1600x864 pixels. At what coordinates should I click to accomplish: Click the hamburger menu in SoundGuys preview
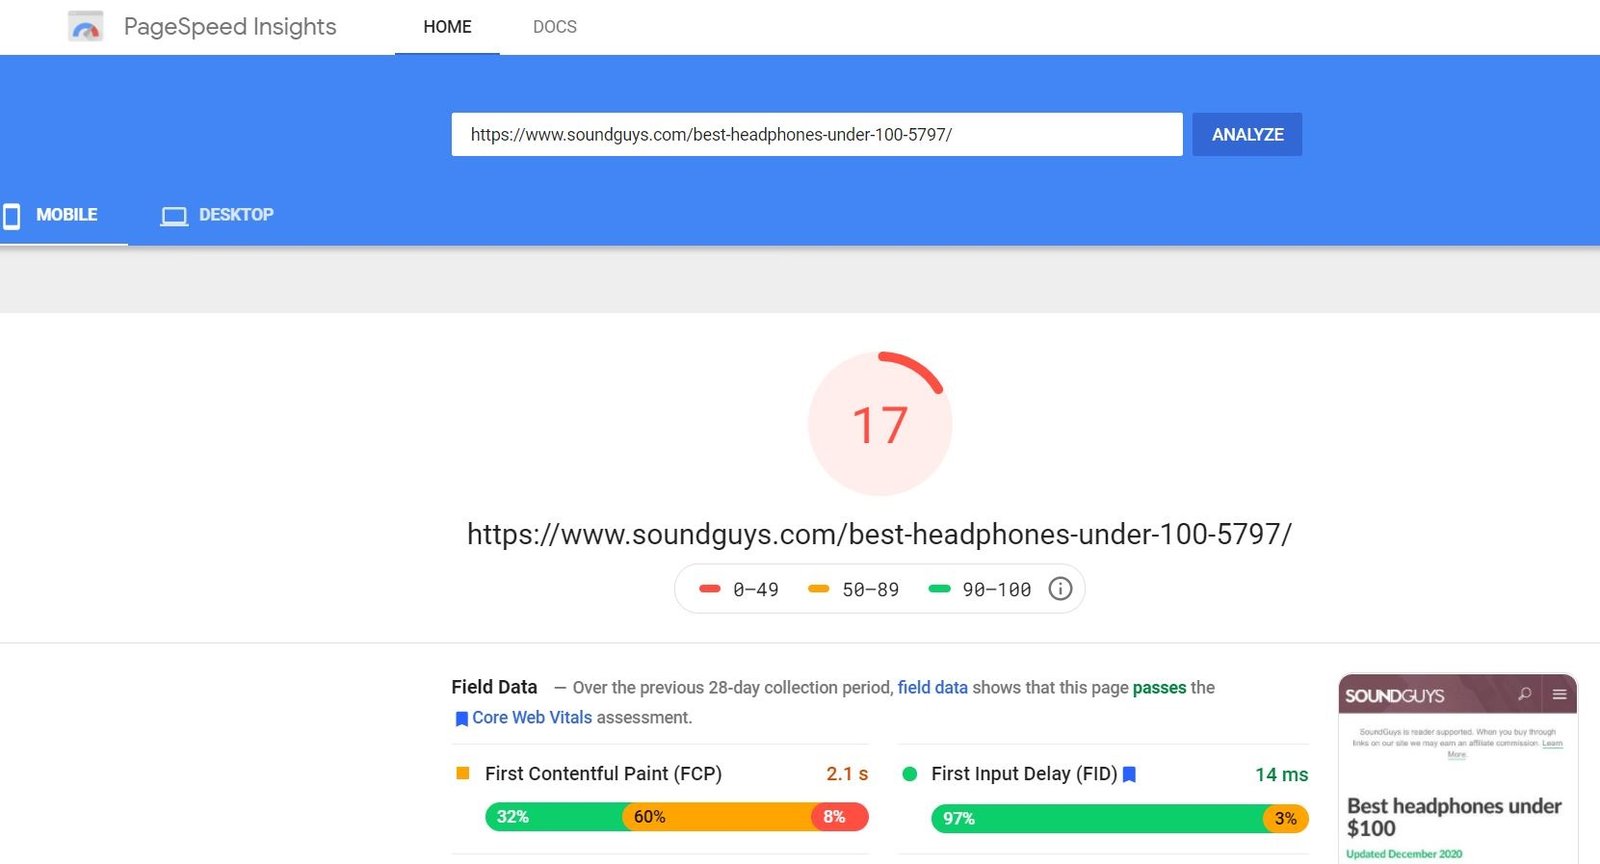coord(1559,694)
